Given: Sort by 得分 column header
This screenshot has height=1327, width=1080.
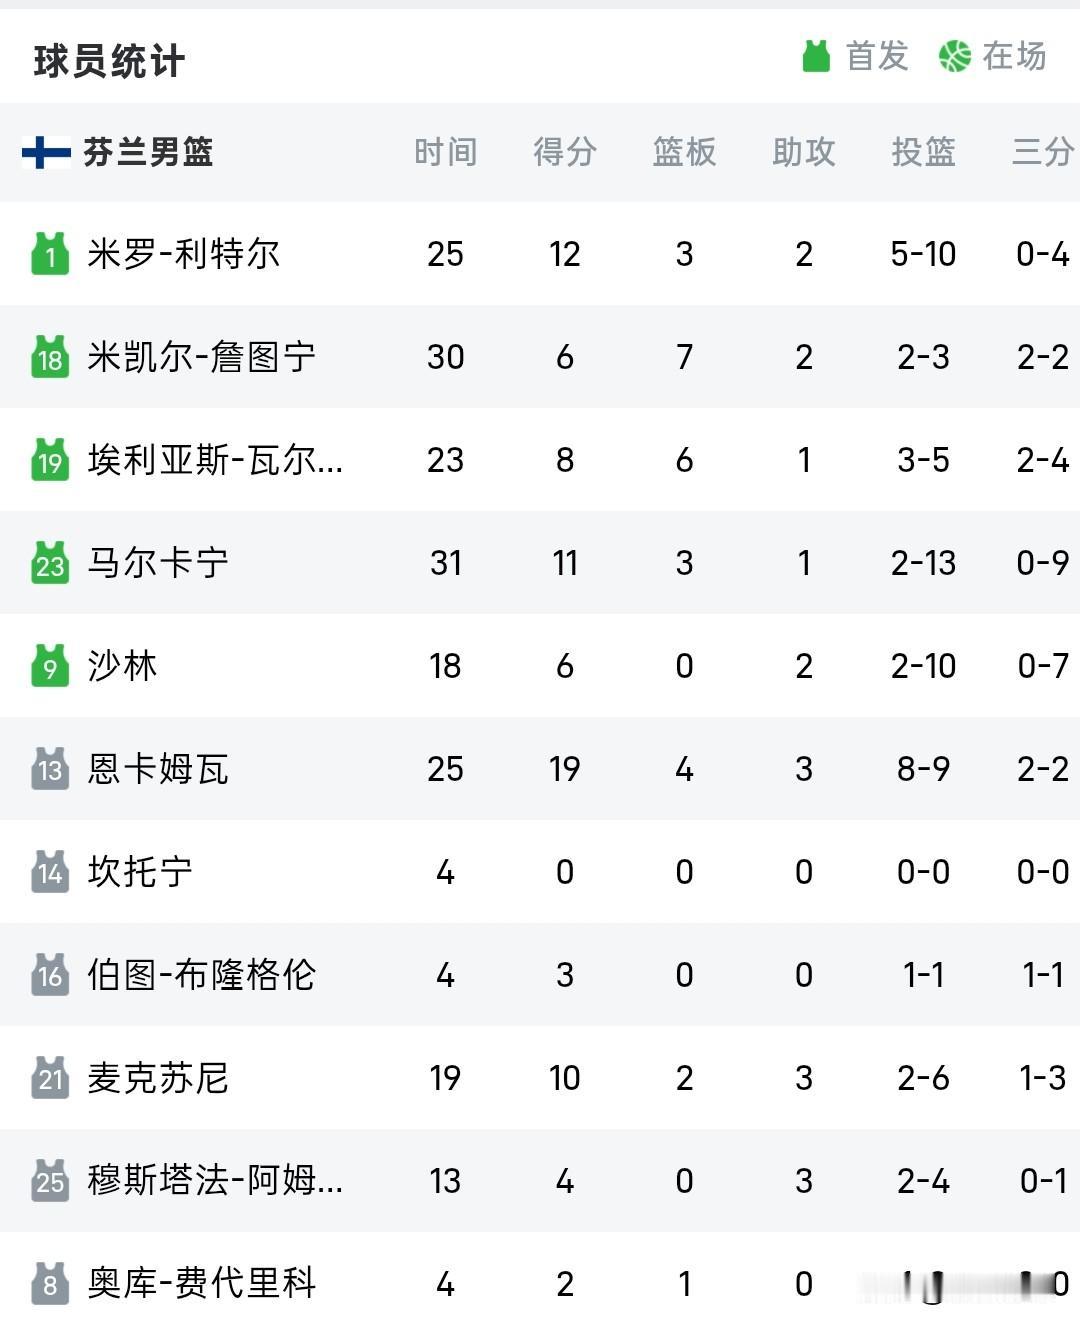Looking at the screenshot, I should coord(565,152).
